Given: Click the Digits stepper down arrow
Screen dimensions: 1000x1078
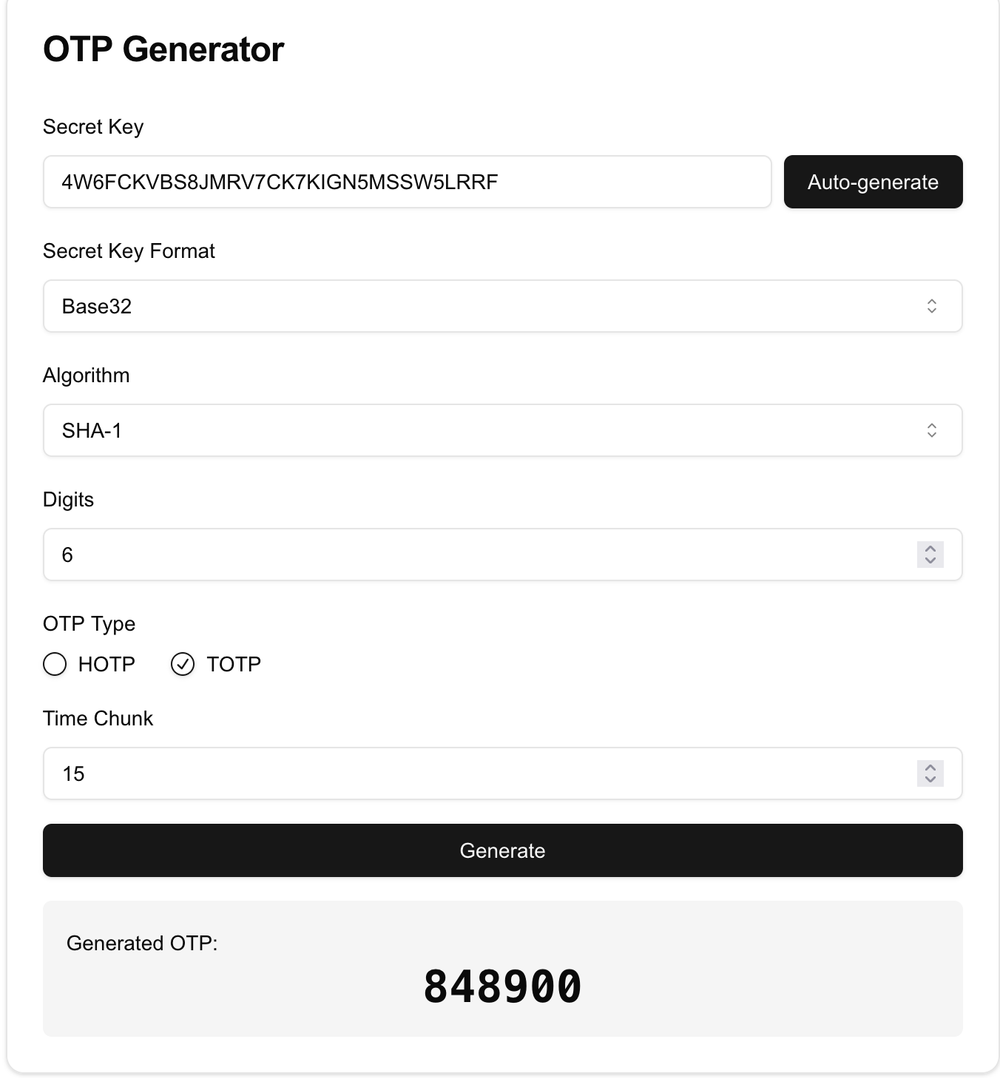Looking at the screenshot, I should tap(930, 561).
